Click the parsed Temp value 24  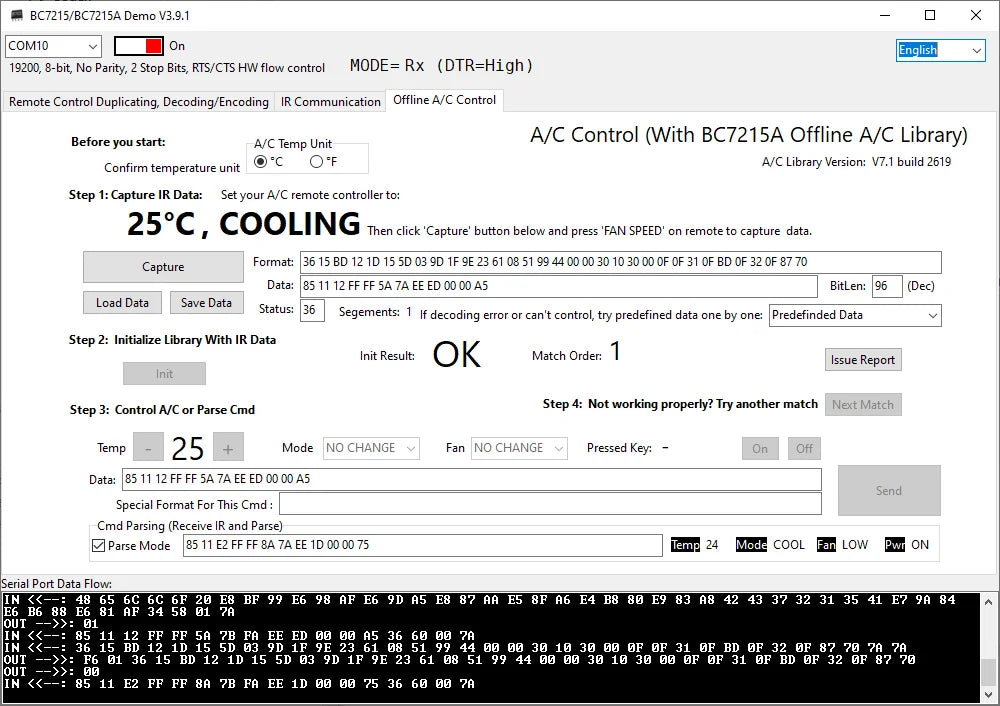tap(712, 545)
